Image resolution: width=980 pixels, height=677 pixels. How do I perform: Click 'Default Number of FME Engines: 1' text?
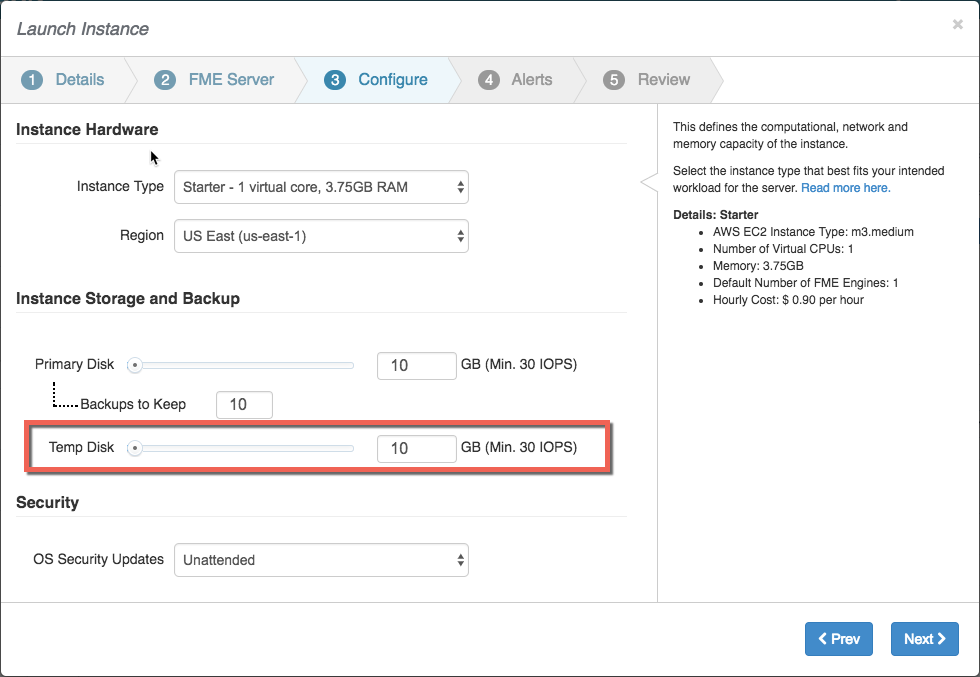[x=806, y=283]
